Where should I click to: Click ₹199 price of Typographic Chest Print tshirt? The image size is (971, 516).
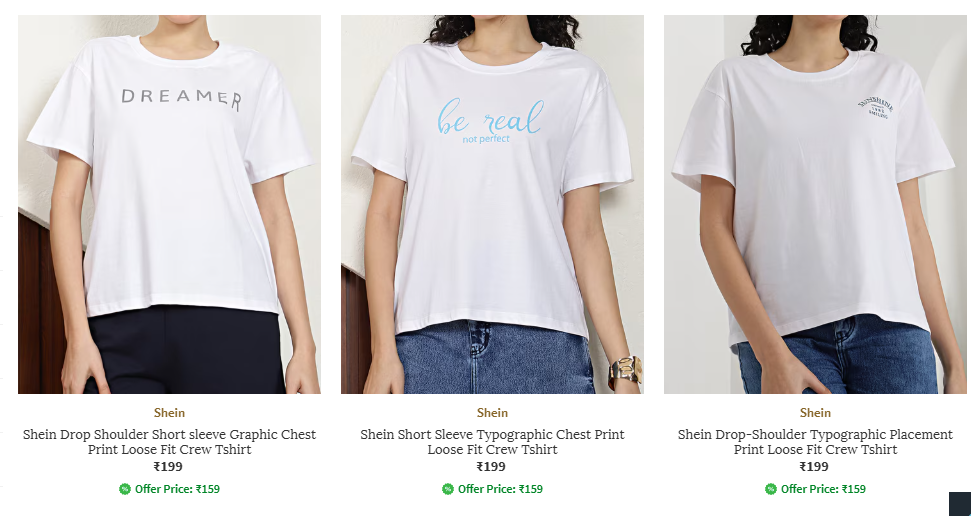(491, 466)
